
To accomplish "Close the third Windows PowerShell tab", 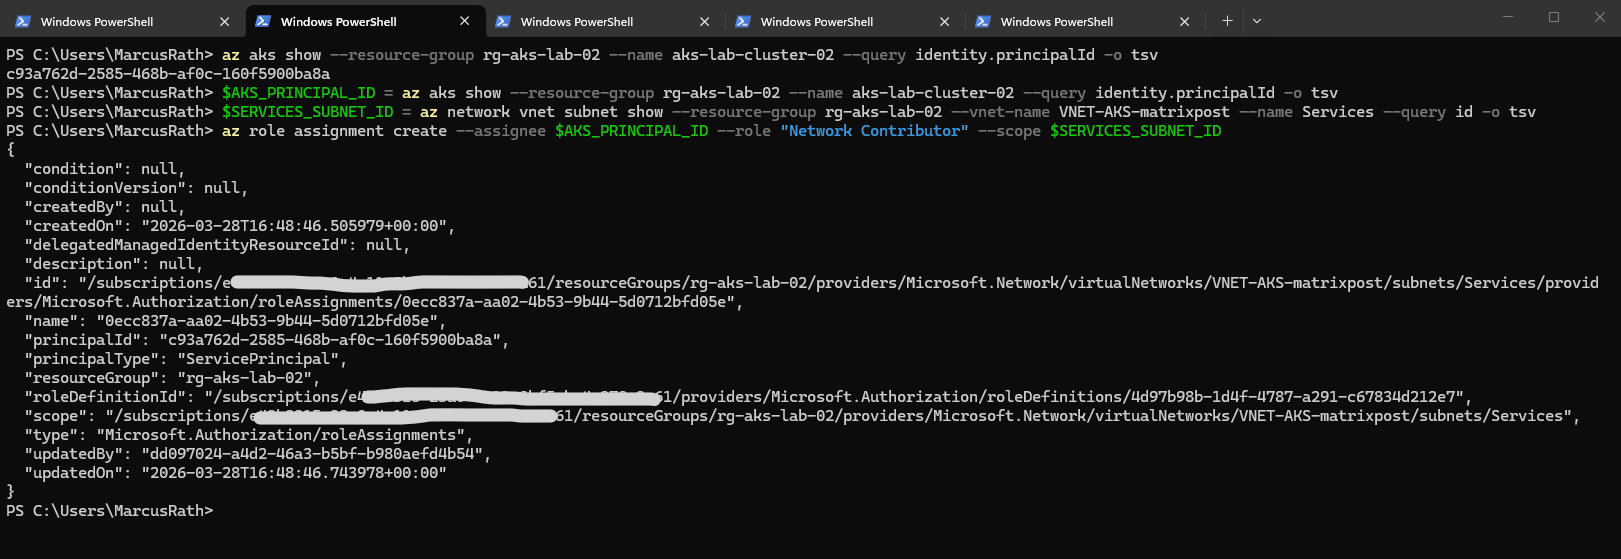I will pyautogui.click(x=704, y=21).
